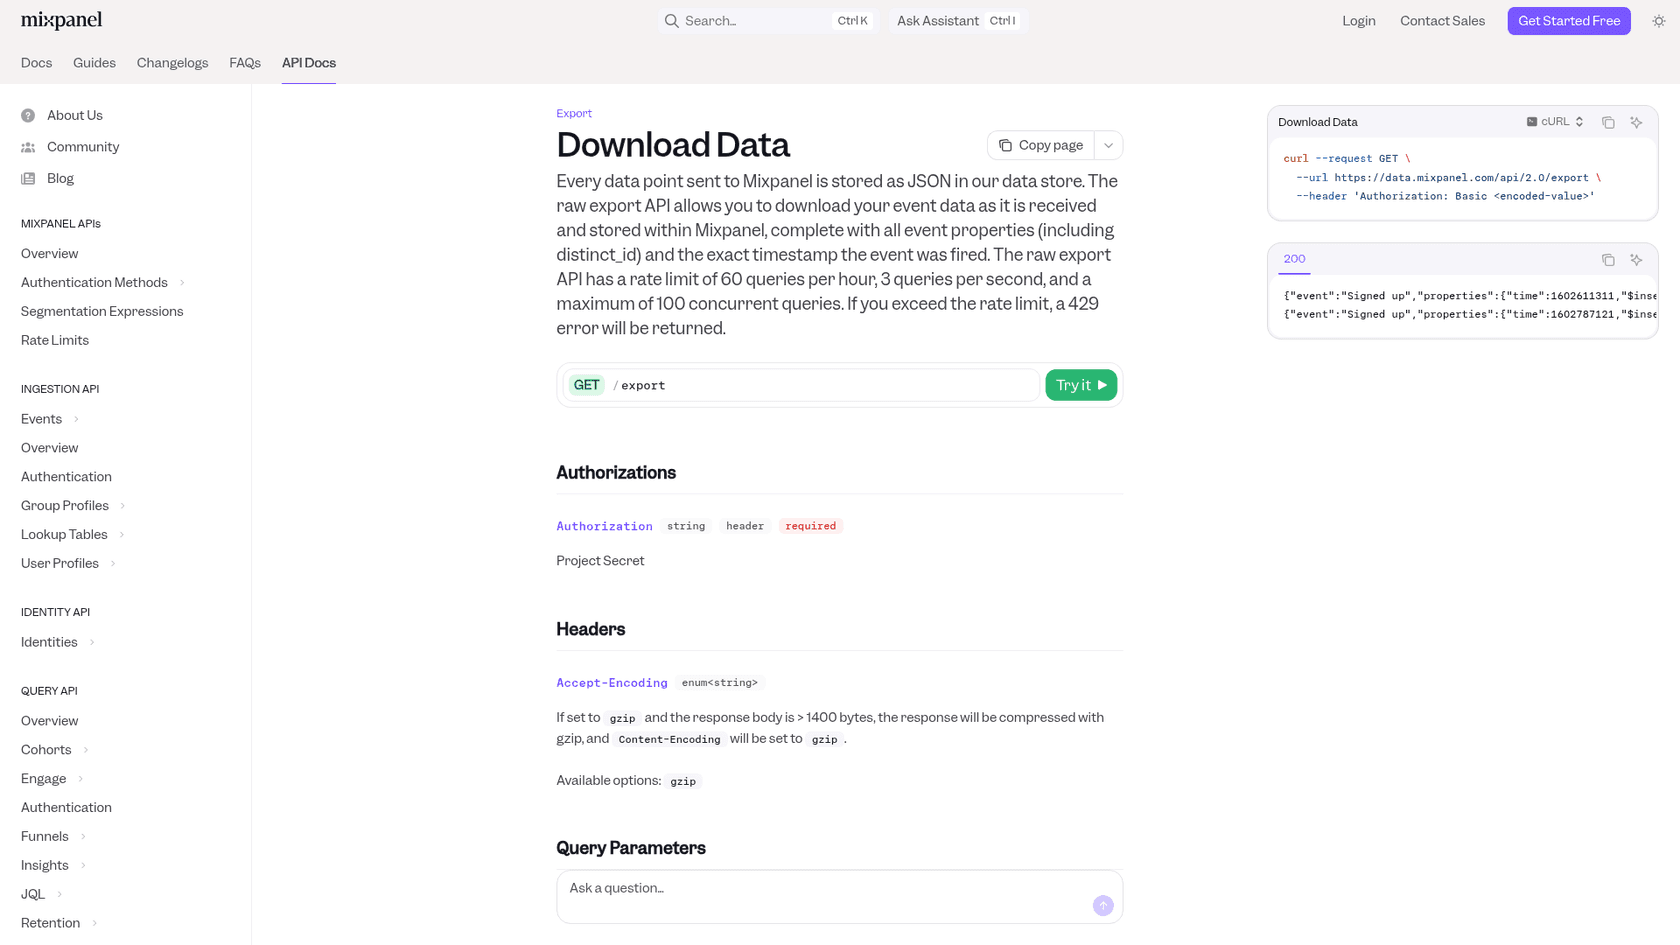Click the Ask Assistant button
This screenshot has width=1680, height=945.
click(x=957, y=21)
